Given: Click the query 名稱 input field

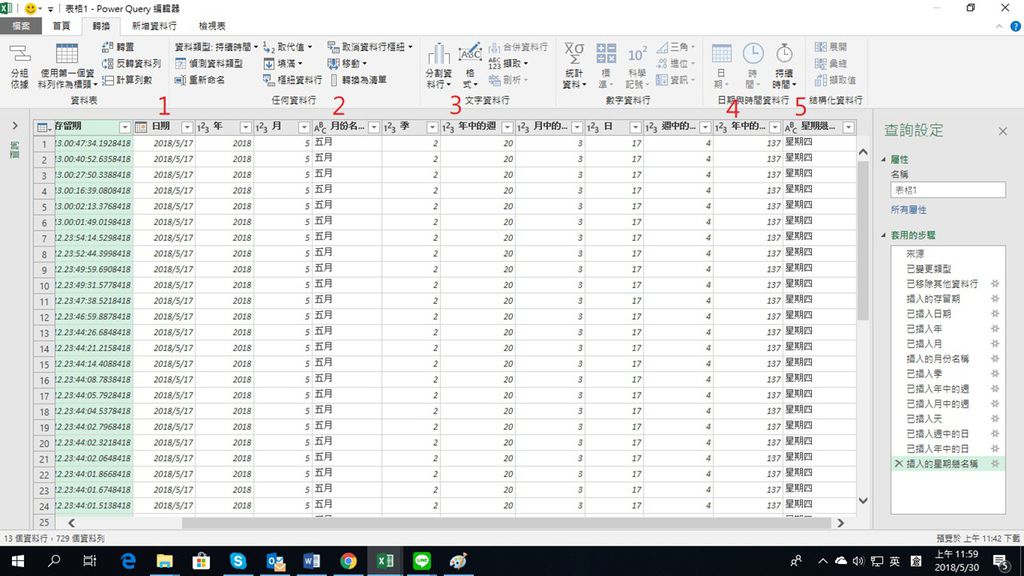Looking at the screenshot, I should (948, 190).
